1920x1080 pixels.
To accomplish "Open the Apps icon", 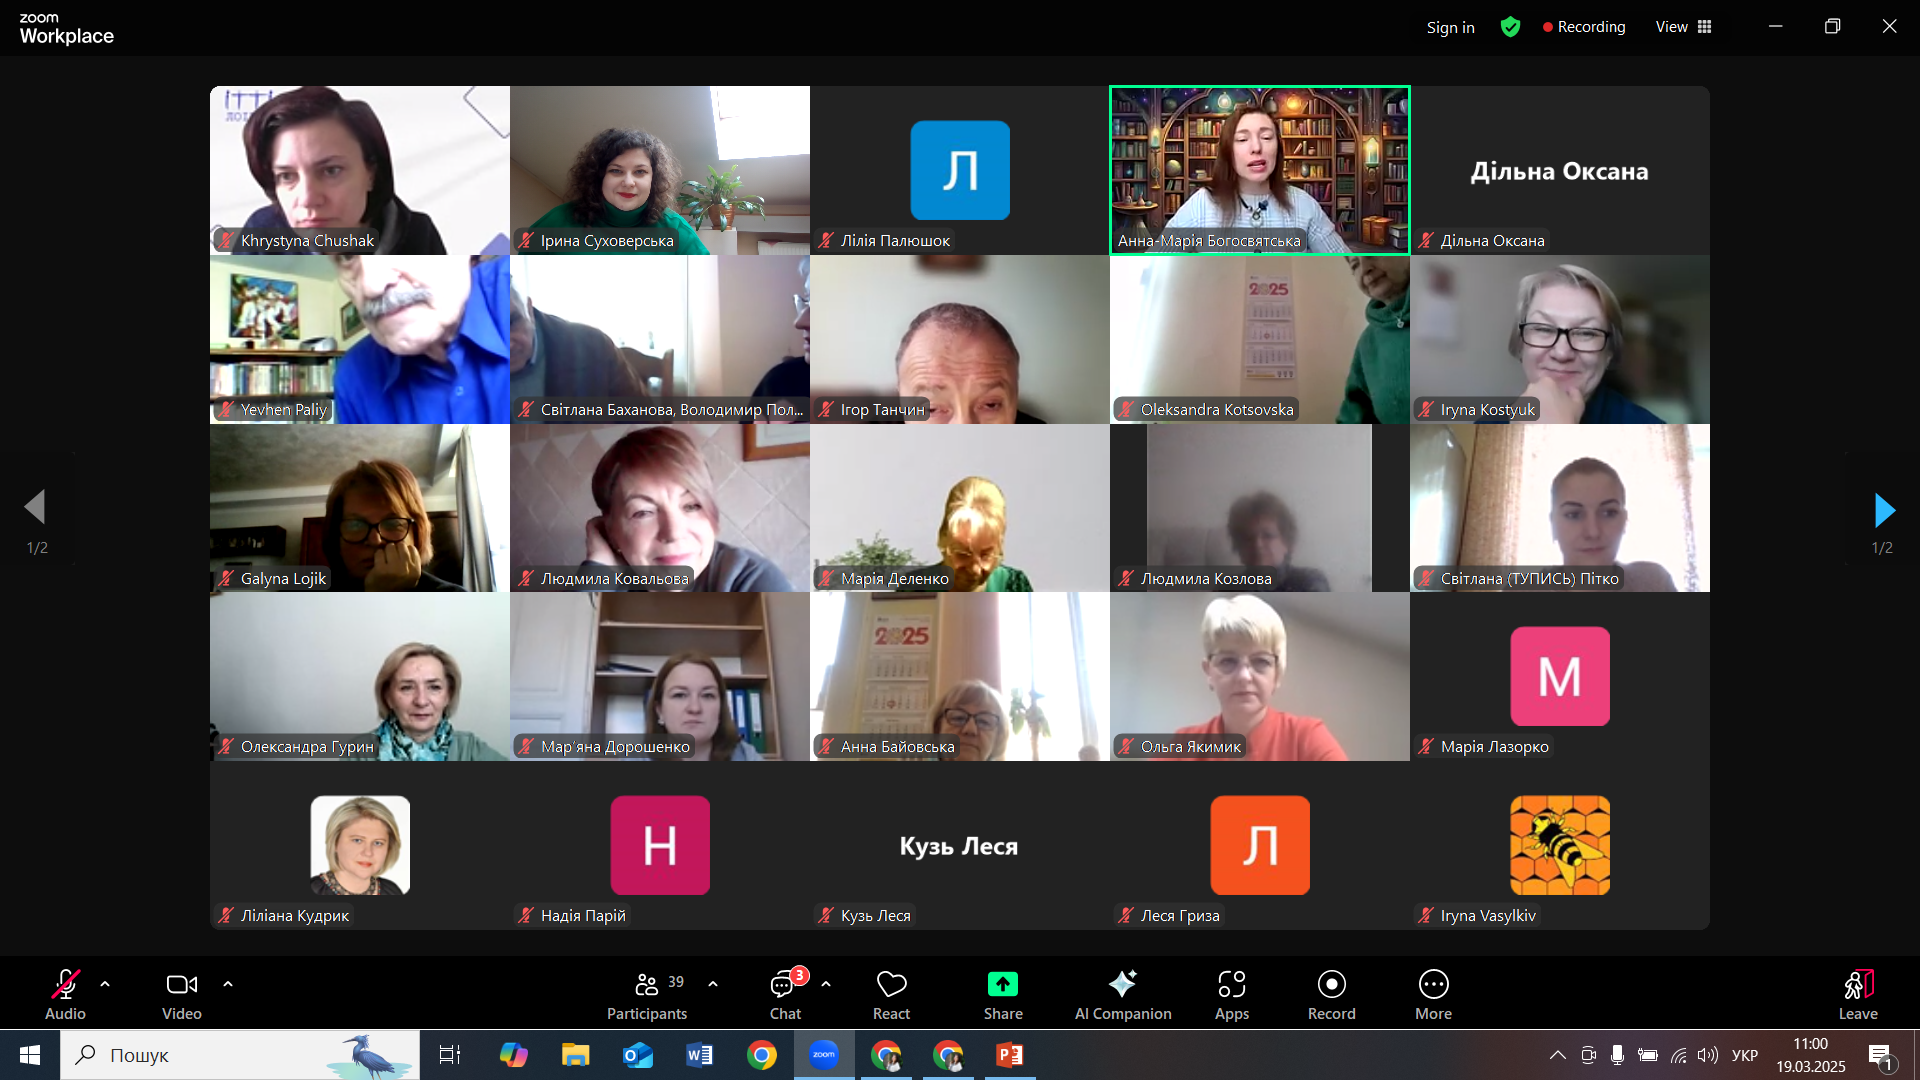I will coord(1231,985).
